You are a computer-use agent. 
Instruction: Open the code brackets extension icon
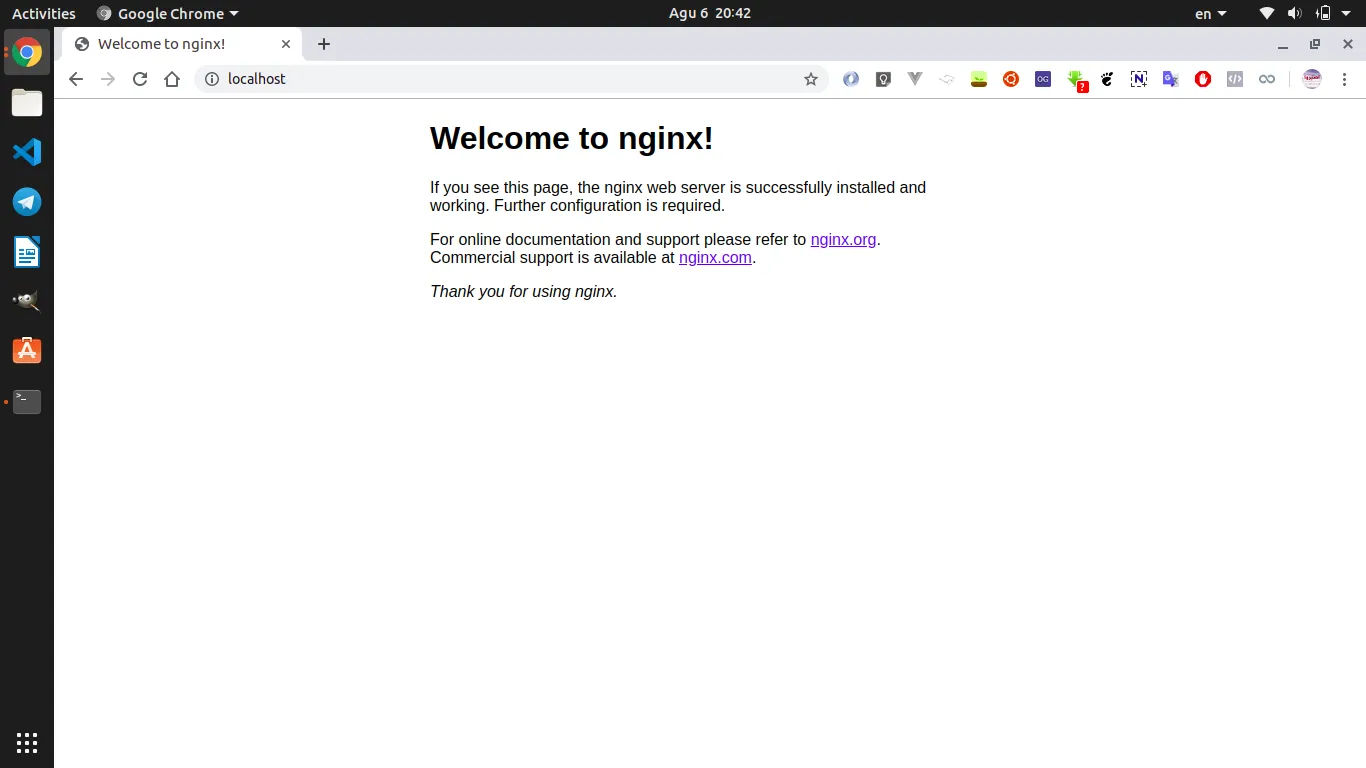pyautogui.click(x=1235, y=79)
